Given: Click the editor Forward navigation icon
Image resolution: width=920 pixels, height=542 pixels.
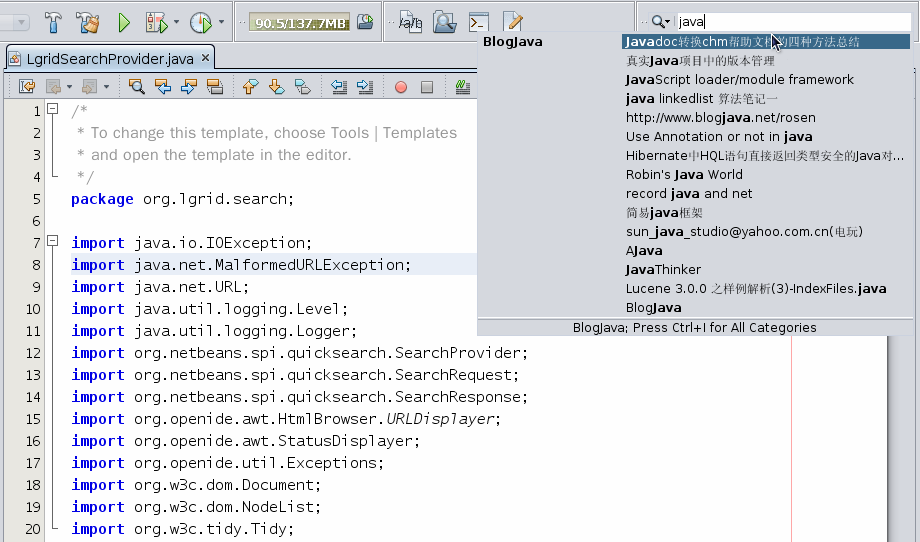Looking at the screenshot, I should [x=89, y=87].
